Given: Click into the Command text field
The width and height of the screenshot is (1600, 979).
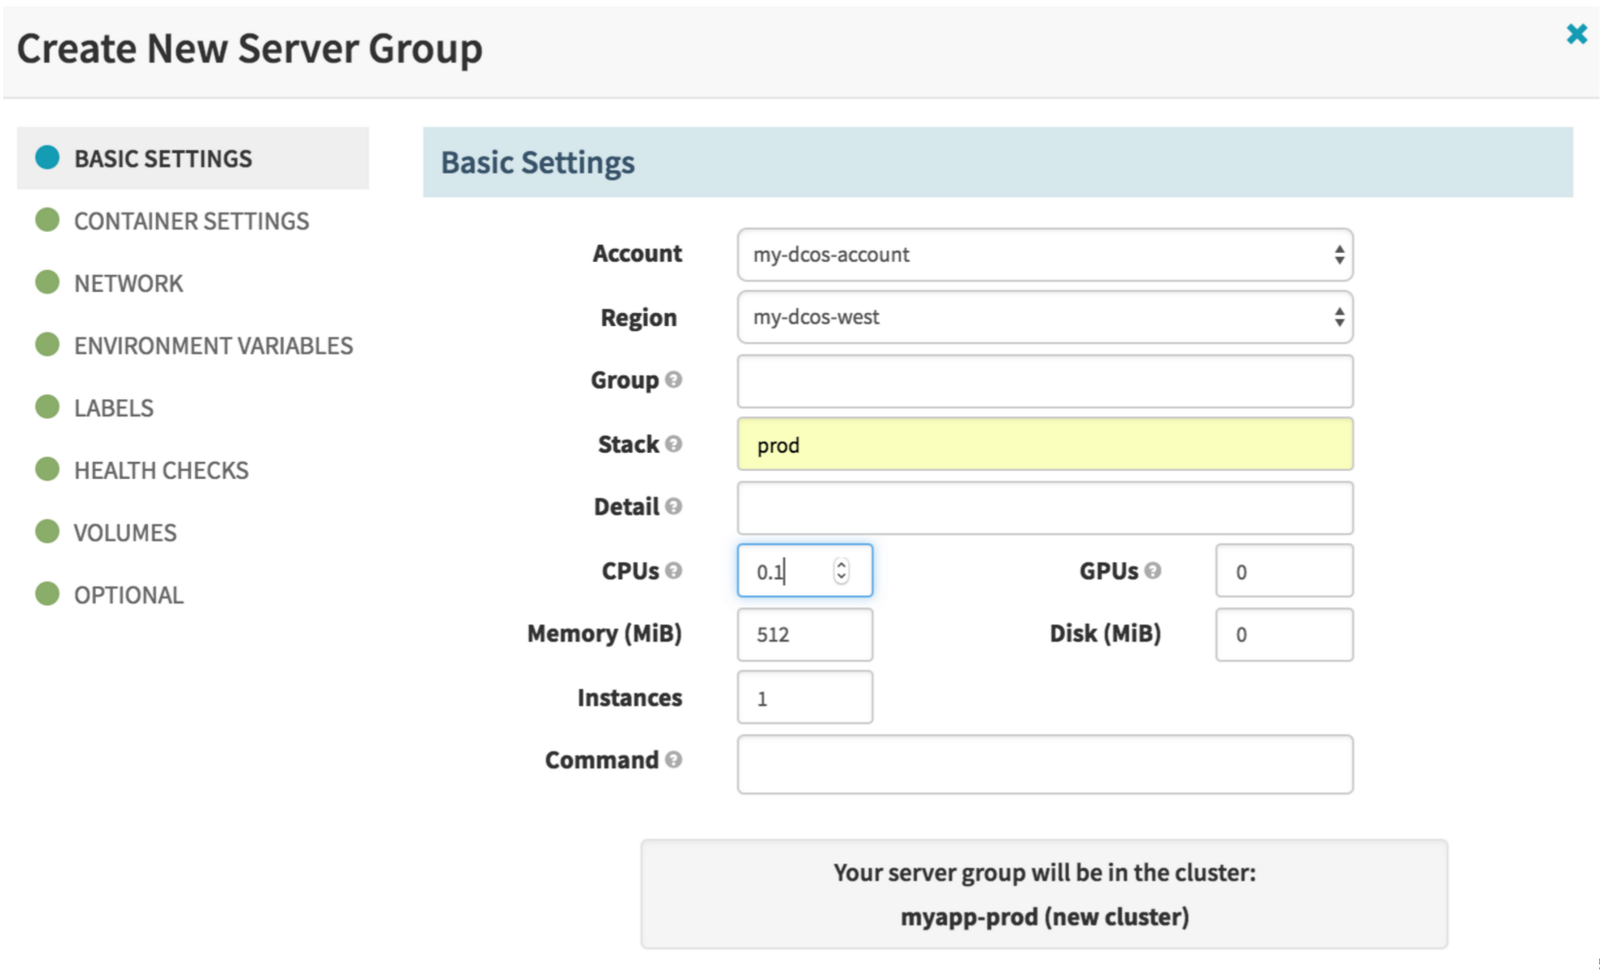Looking at the screenshot, I should click(x=1044, y=765).
